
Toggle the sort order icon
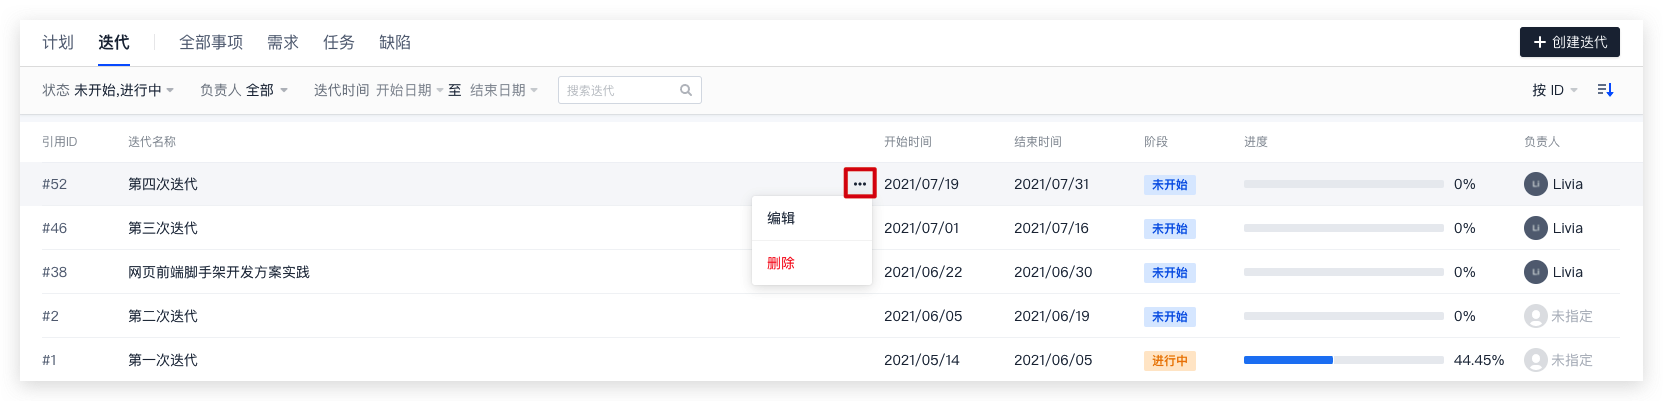pyautogui.click(x=1605, y=90)
